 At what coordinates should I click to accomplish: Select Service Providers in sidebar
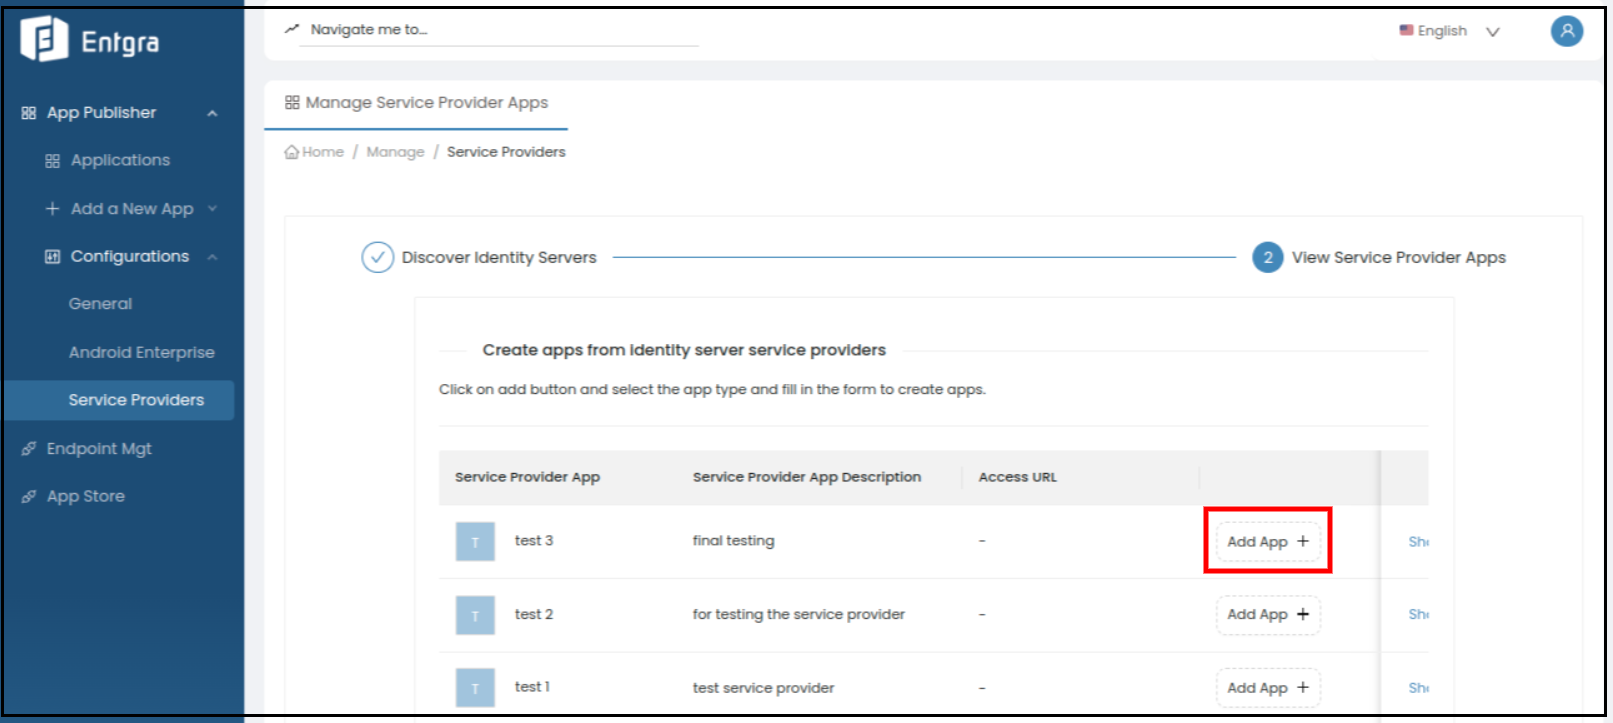[x=119, y=400]
